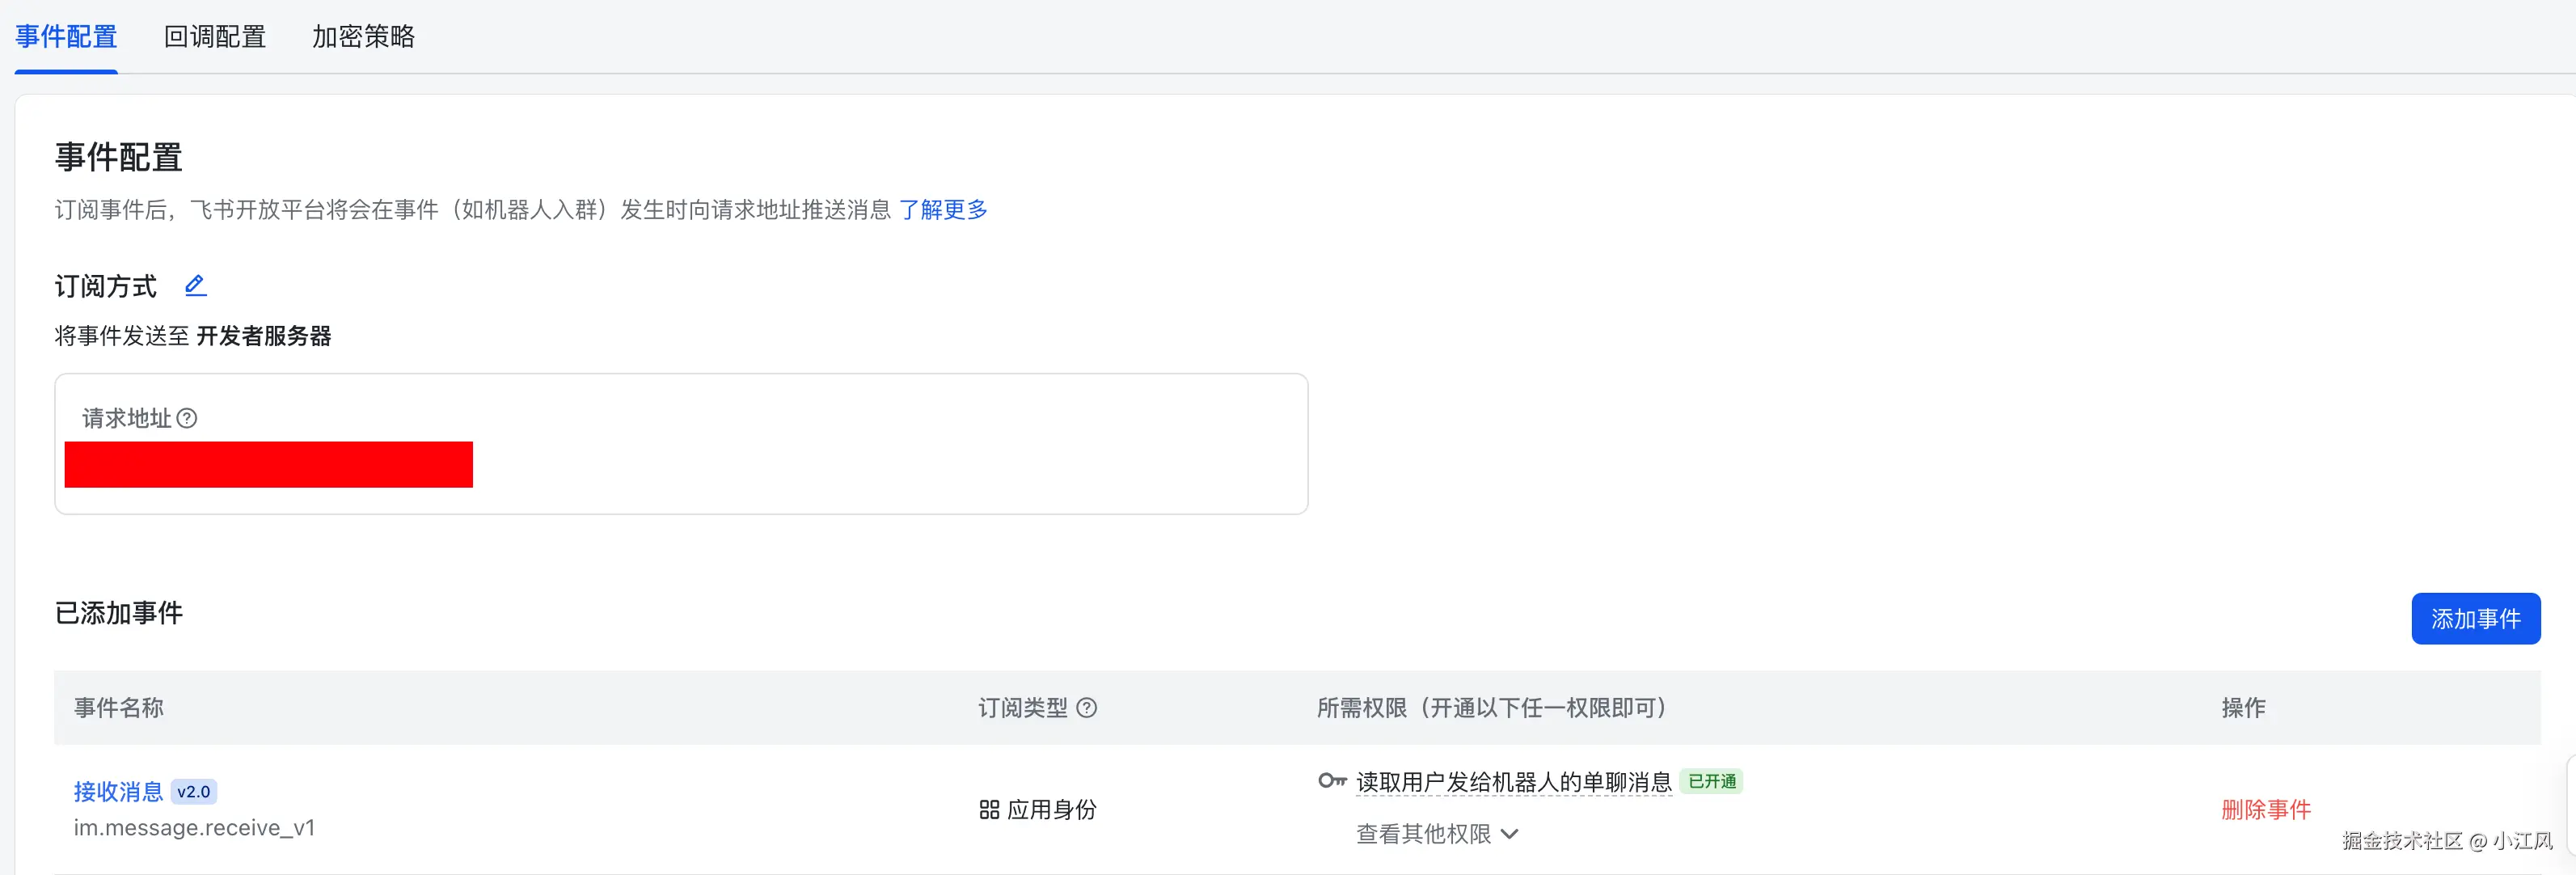
Task: Open the 接收消息 event link
Action: click(118, 792)
